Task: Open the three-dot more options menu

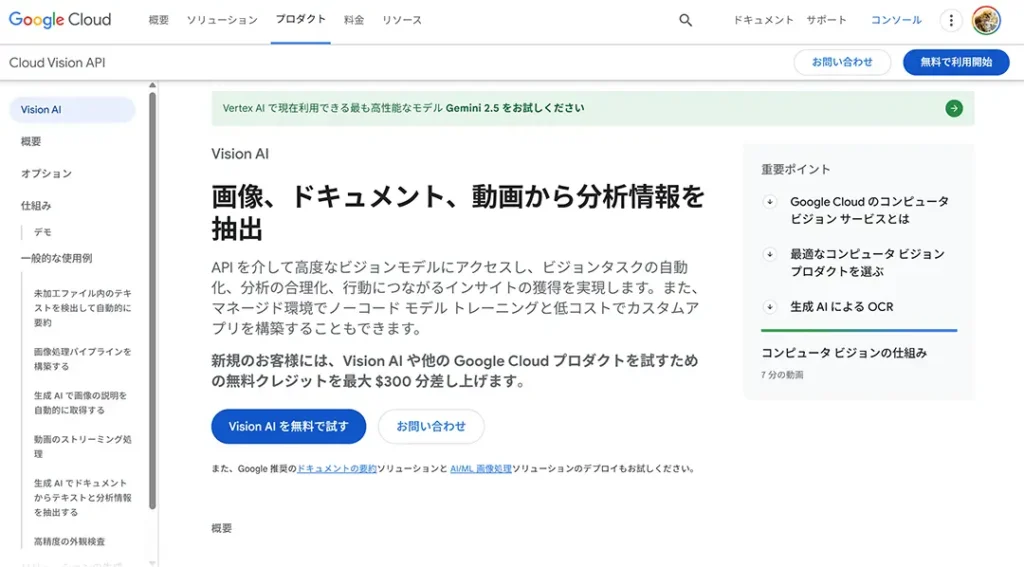Action: [951, 20]
